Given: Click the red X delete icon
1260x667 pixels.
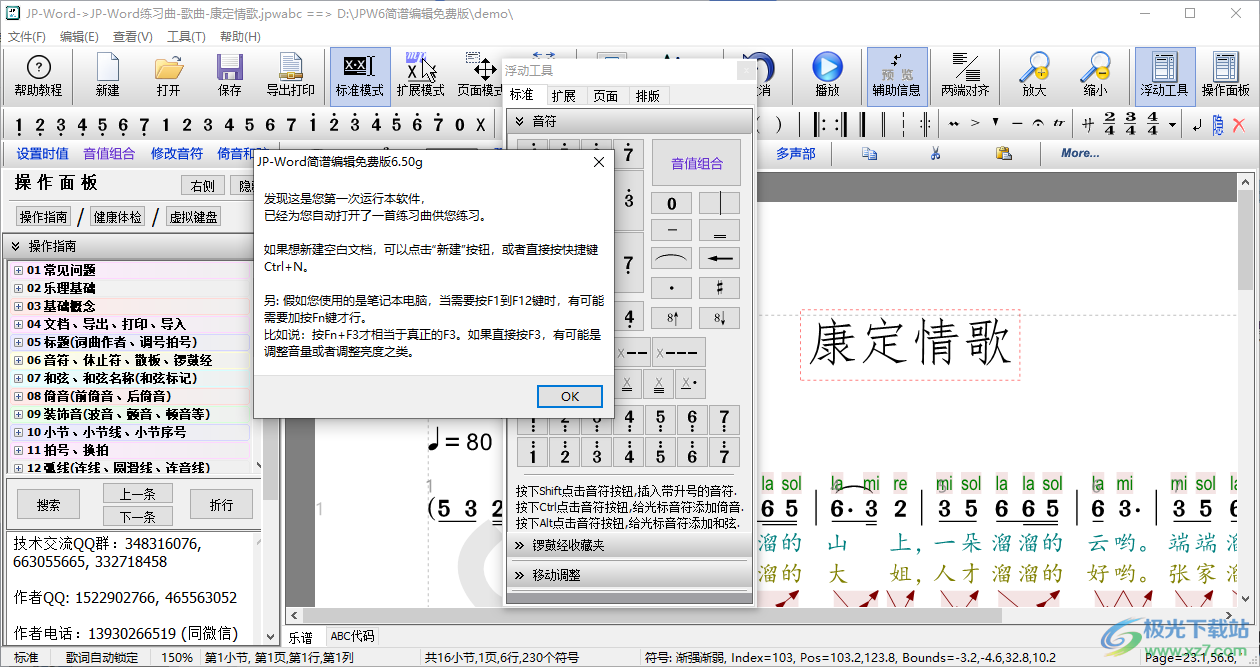Looking at the screenshot, I should [x=1238, y=125].
